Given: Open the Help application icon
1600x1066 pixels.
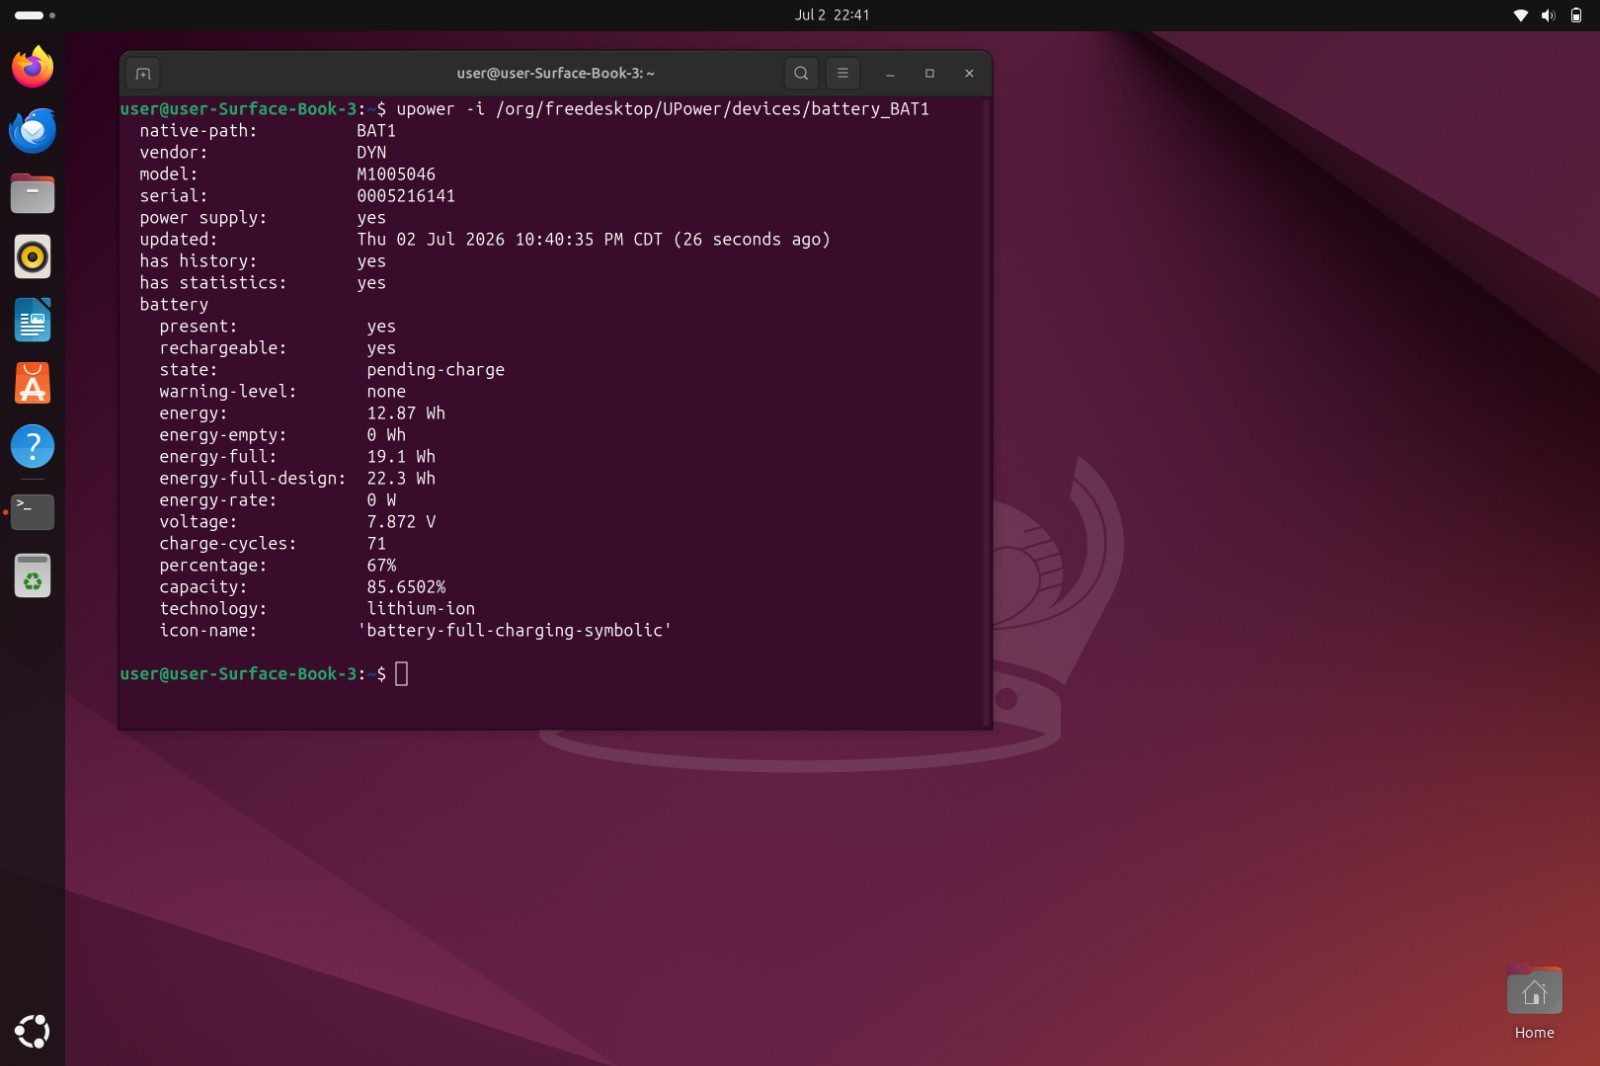Looking at the screenshot, I should coord(33,446).
